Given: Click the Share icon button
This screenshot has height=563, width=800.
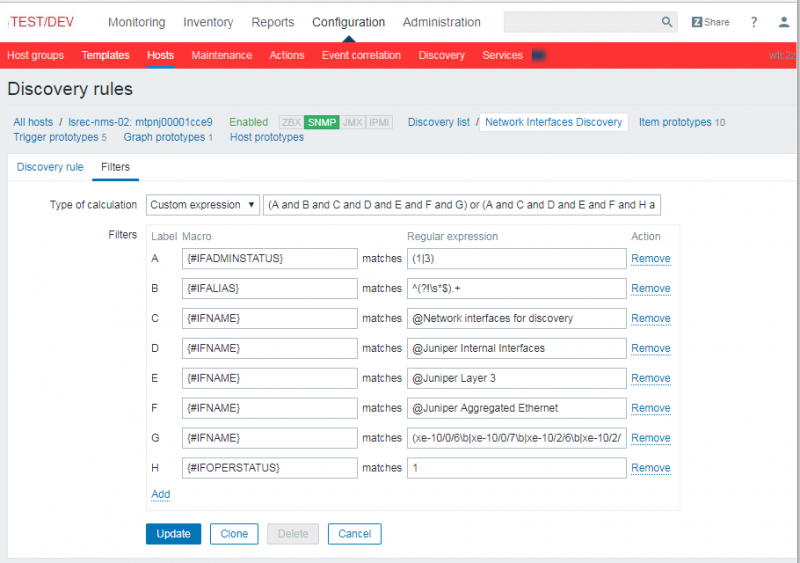Looking at the screenshot, I should [710, 22].
